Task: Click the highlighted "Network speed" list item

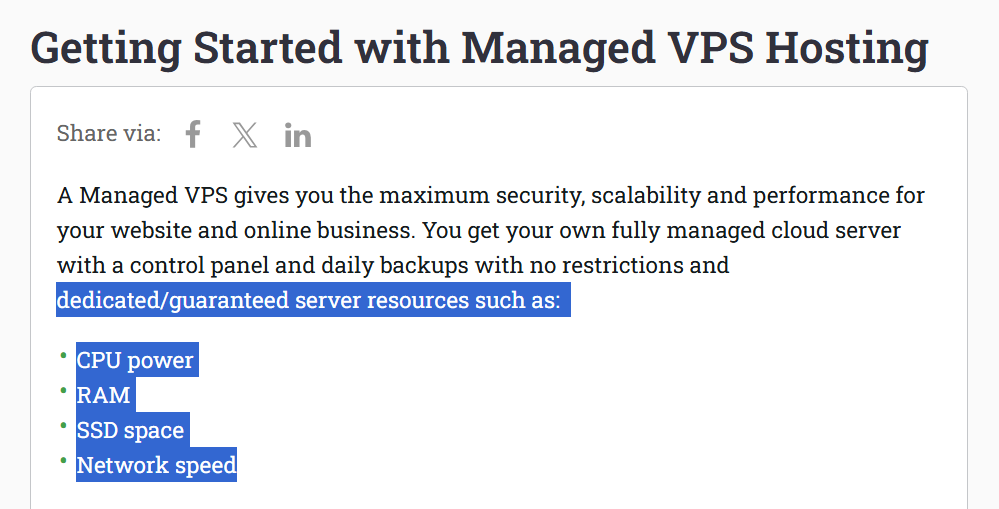Action: 156,465
